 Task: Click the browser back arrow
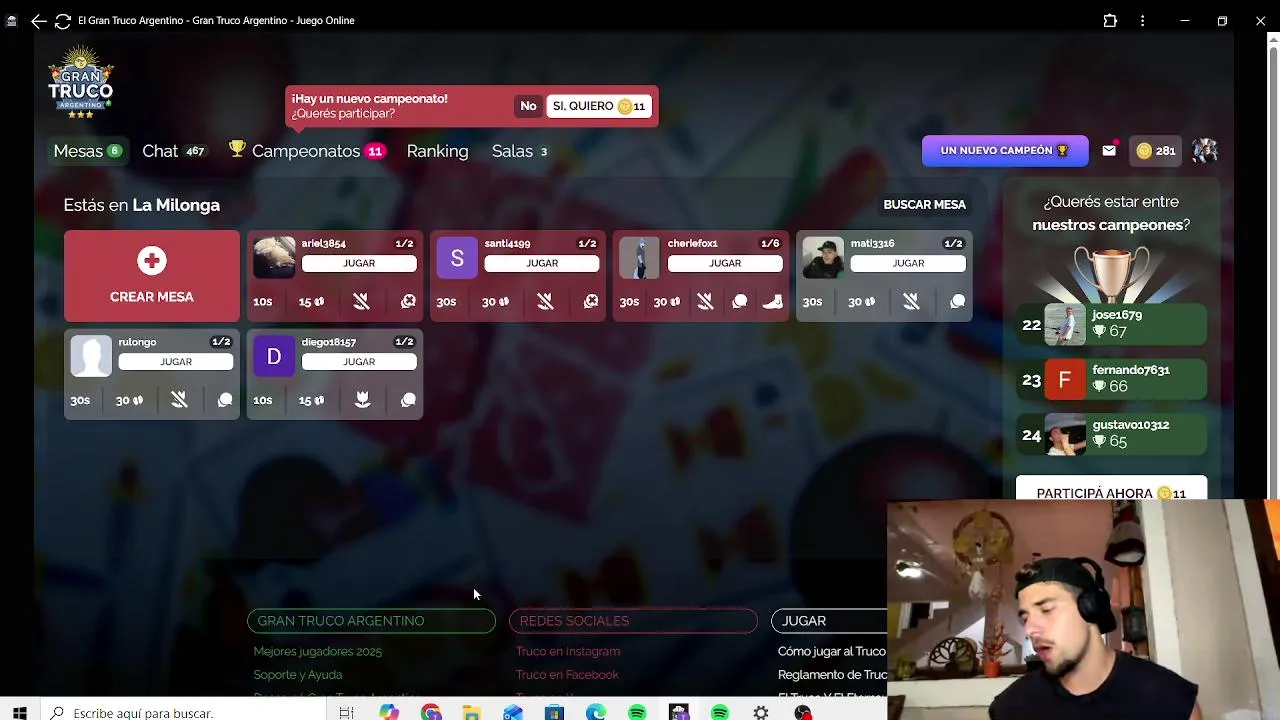(x=38, y=20)
